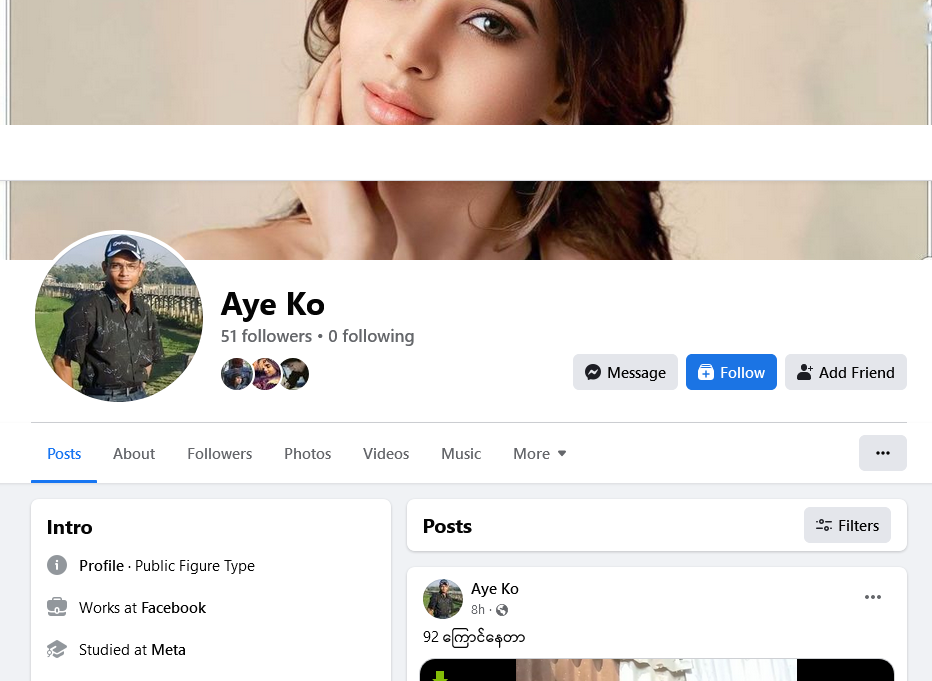
Task: Open the Filters for posts
Action: coord(847,525)
